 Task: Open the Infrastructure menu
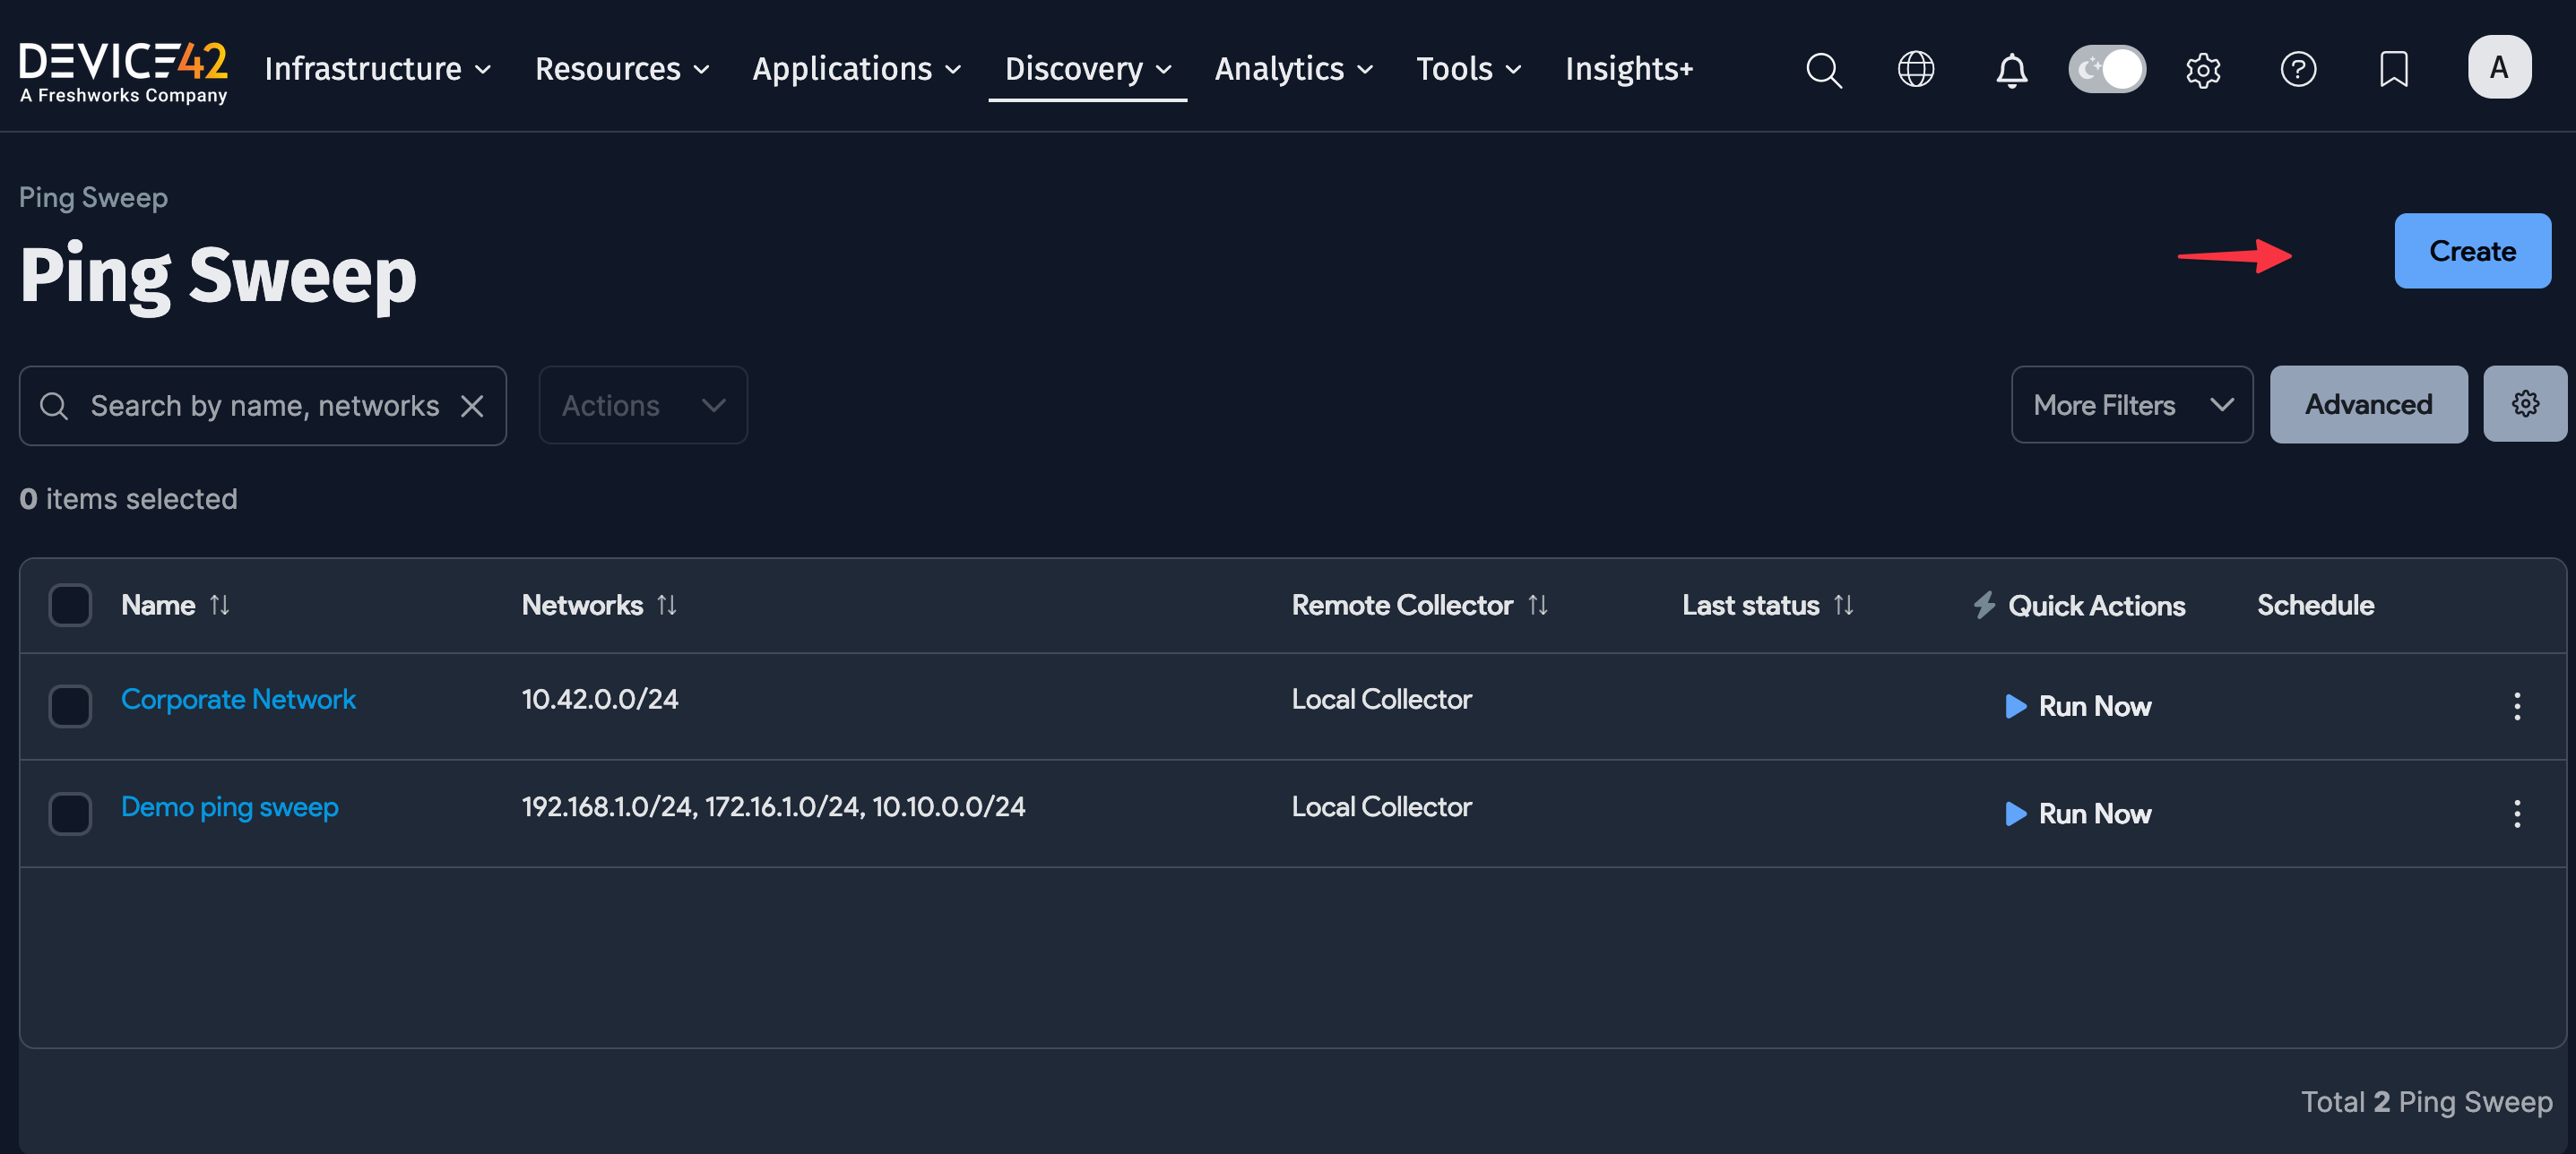point(377,69)
